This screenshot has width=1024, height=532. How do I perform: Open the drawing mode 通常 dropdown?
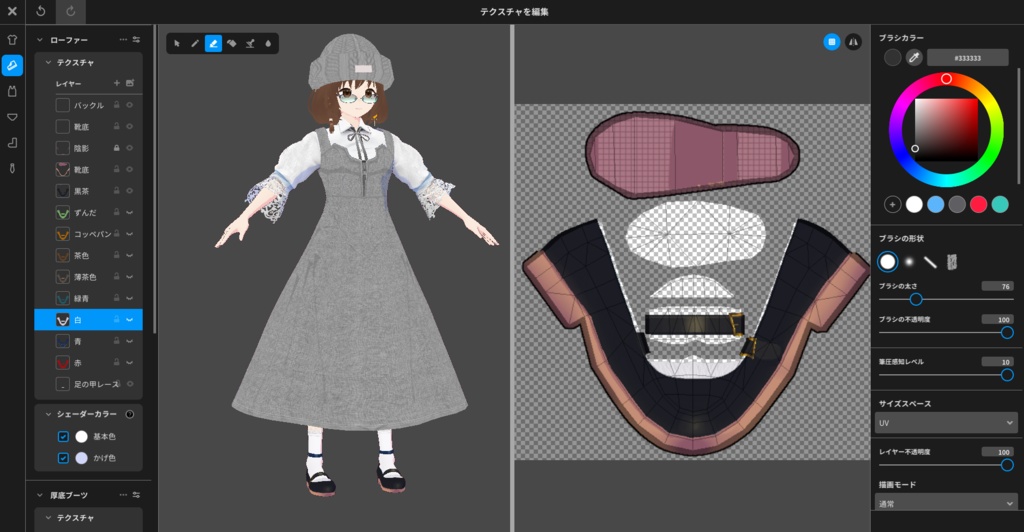click(946, 503)
